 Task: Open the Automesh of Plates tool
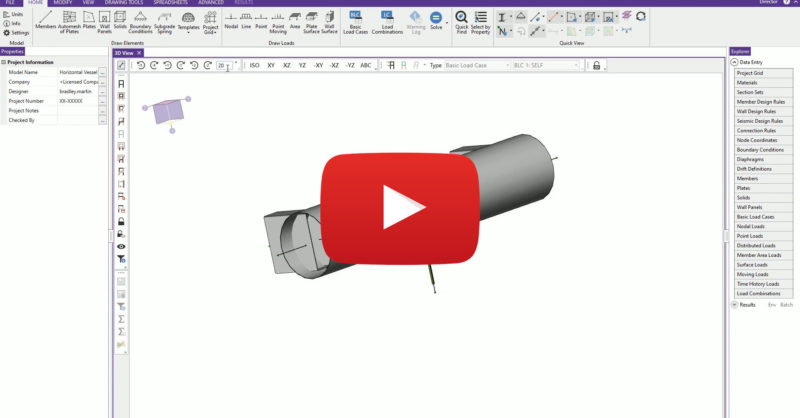click(69, 20)
